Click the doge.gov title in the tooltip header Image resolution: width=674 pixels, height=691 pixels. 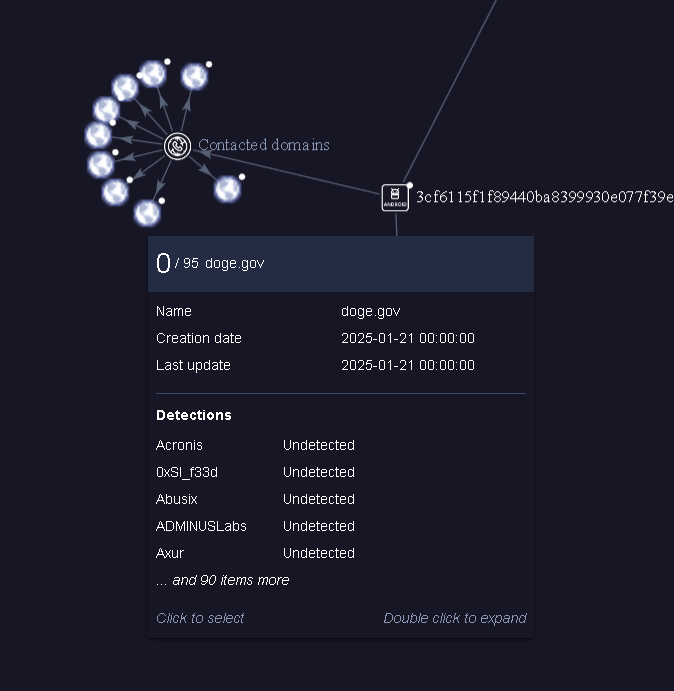[235, 264]
